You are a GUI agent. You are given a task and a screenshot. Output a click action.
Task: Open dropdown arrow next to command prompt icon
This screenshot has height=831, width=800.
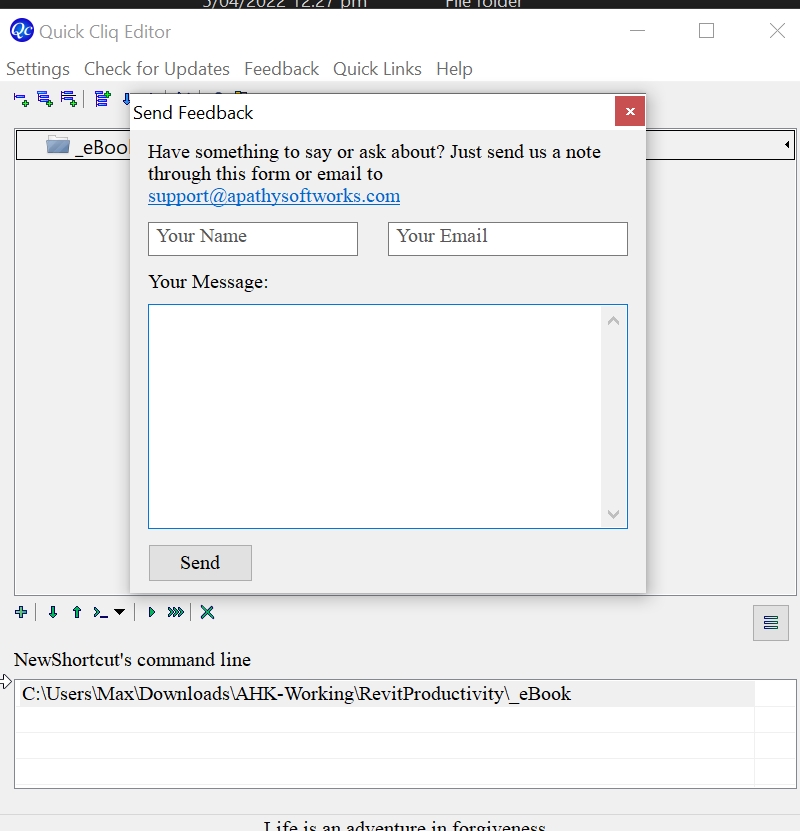tap(119, 612)
